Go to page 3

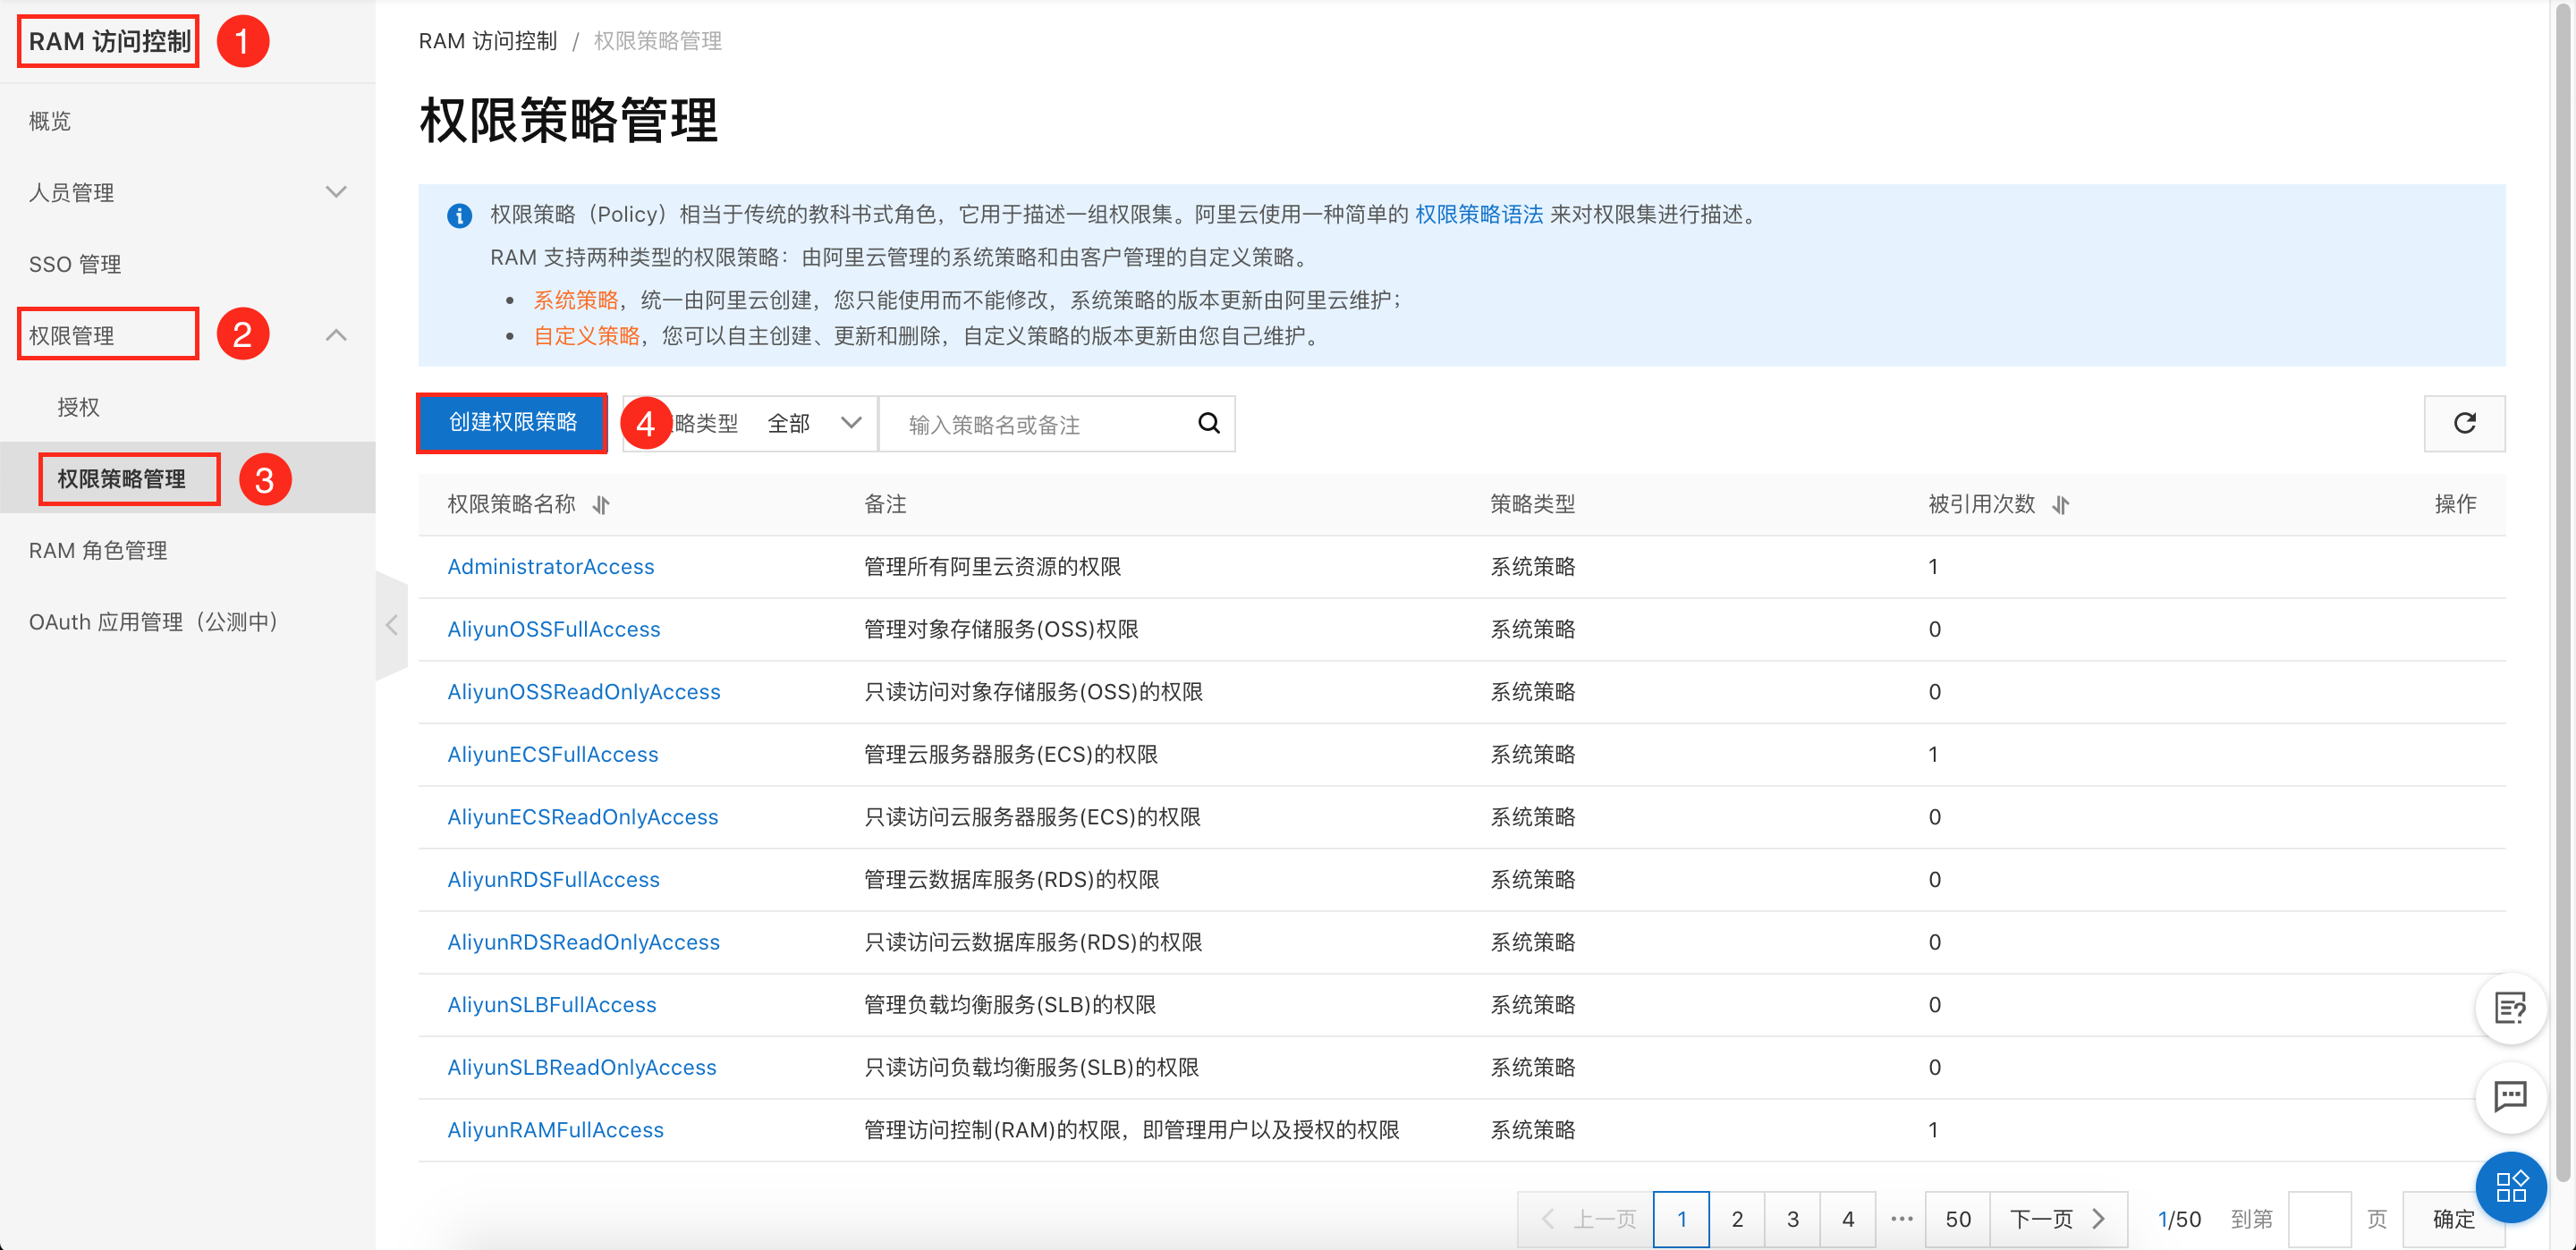pos(1792,1219)
